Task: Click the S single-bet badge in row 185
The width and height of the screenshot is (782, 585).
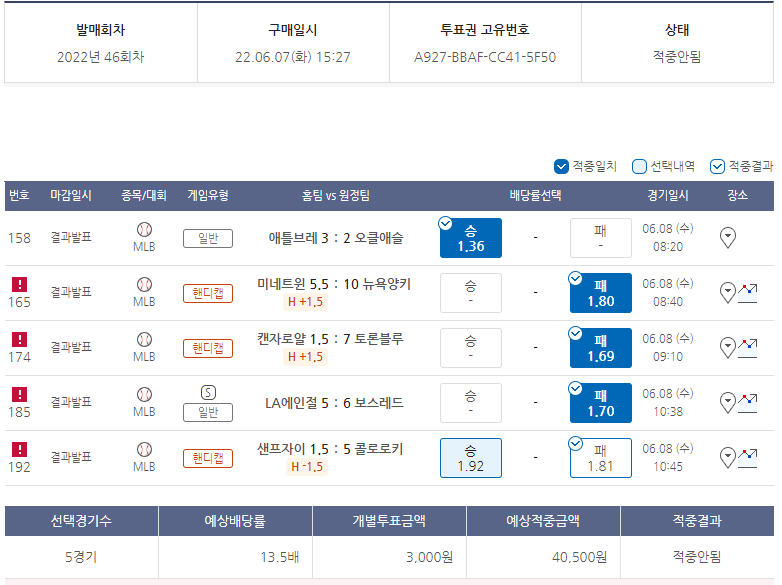Action: point(208,392)
